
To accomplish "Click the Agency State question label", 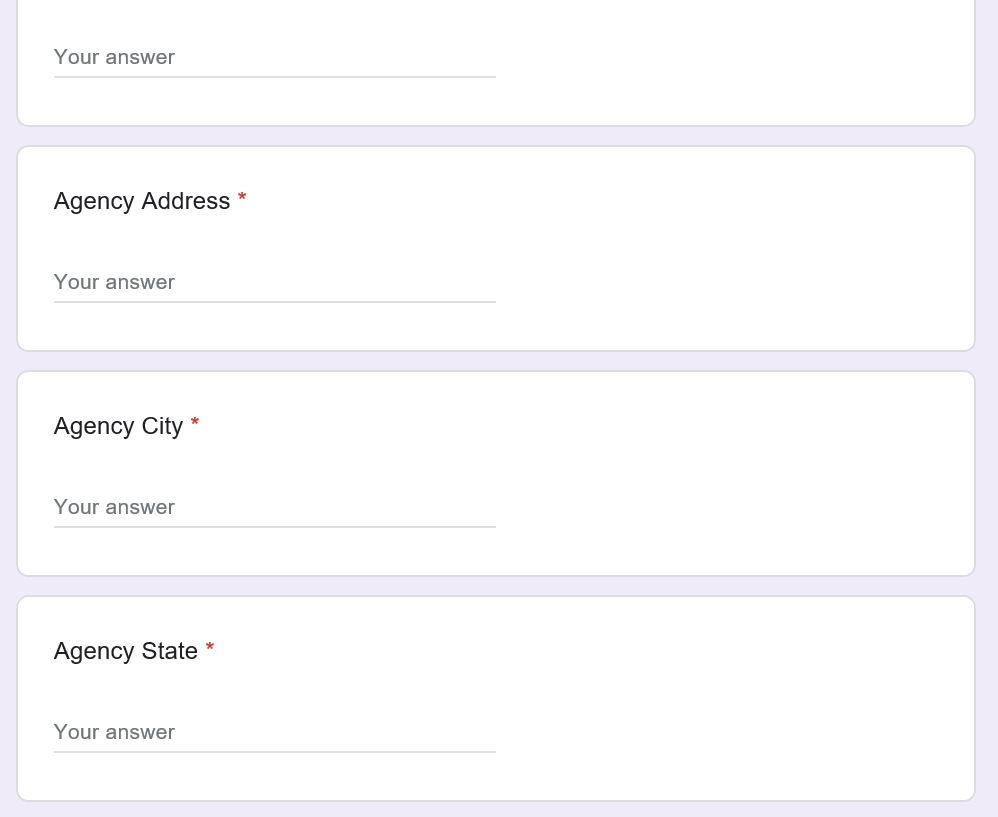I will (126, 651).
